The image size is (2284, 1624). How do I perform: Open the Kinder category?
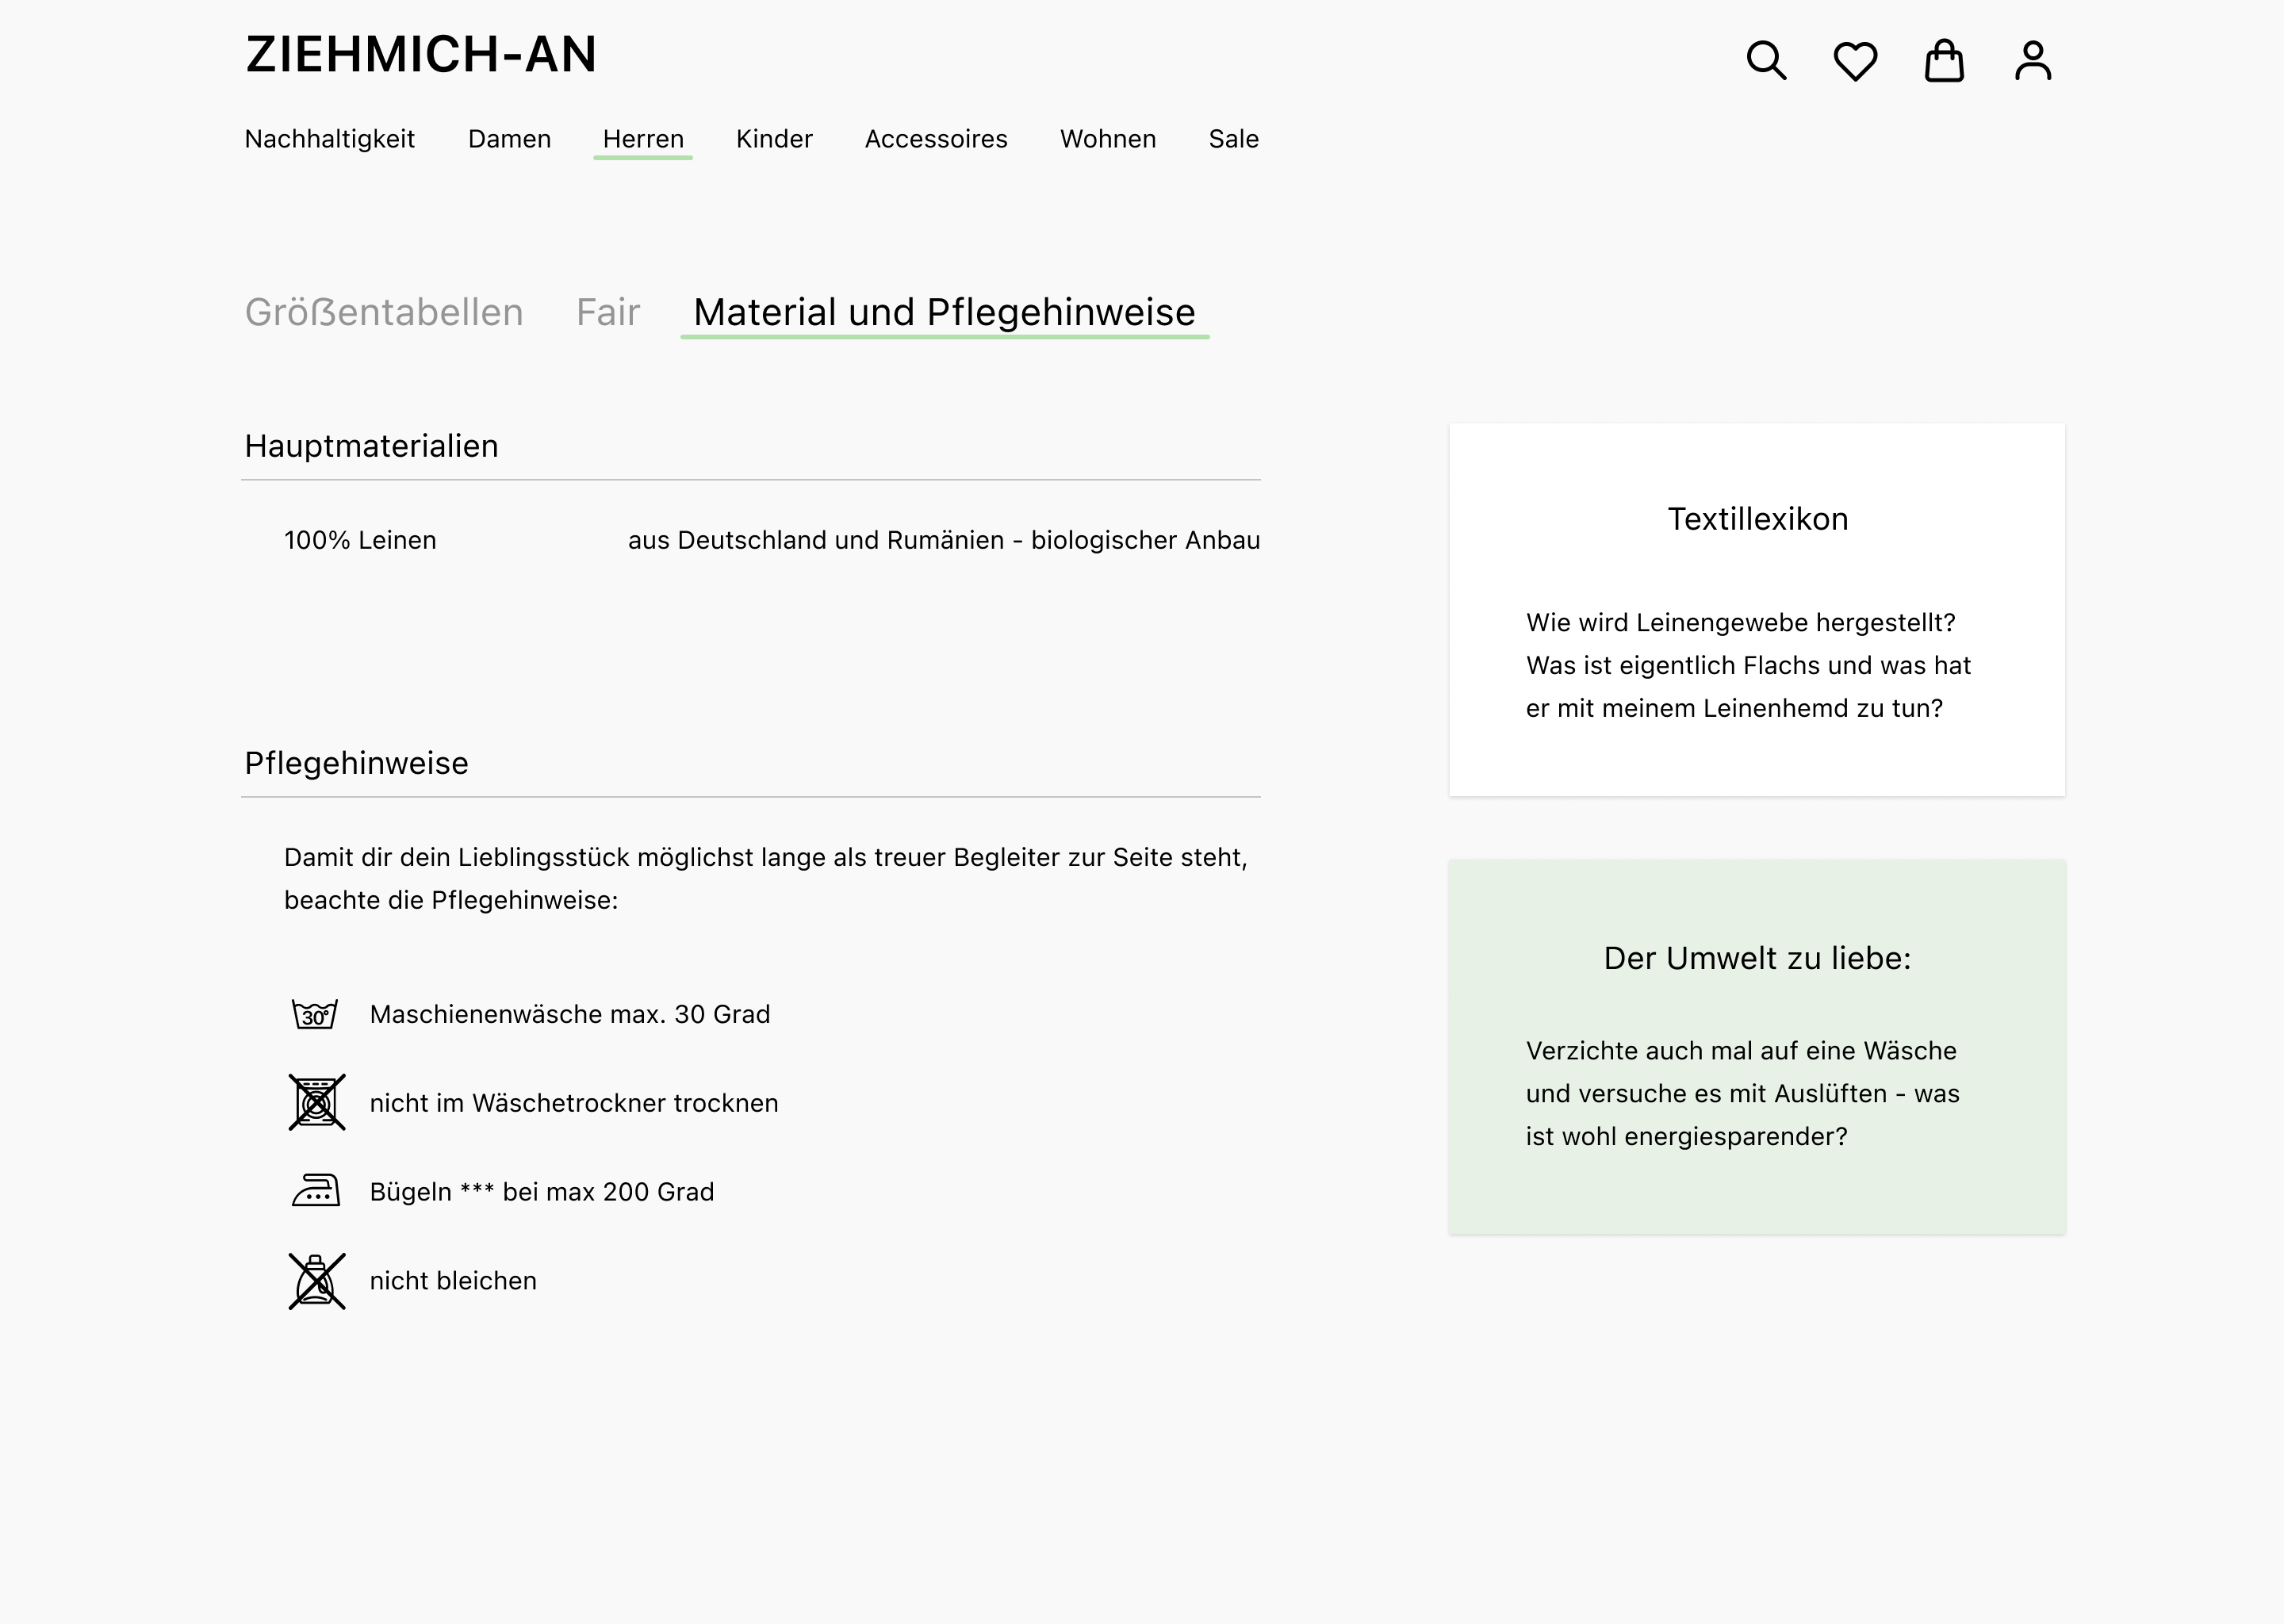coord(774,139)
